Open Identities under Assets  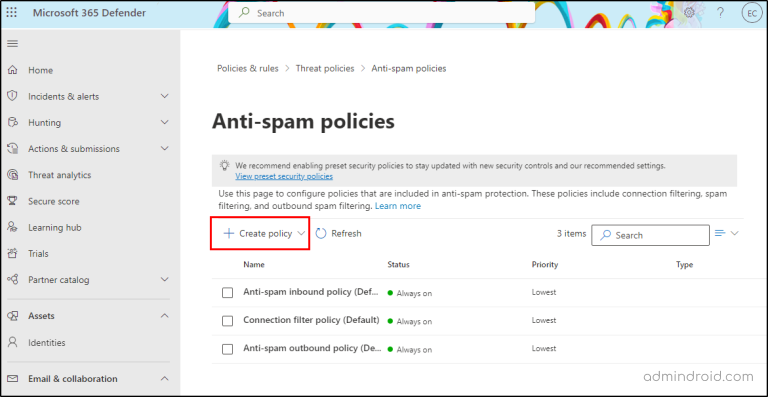(47, 343)
